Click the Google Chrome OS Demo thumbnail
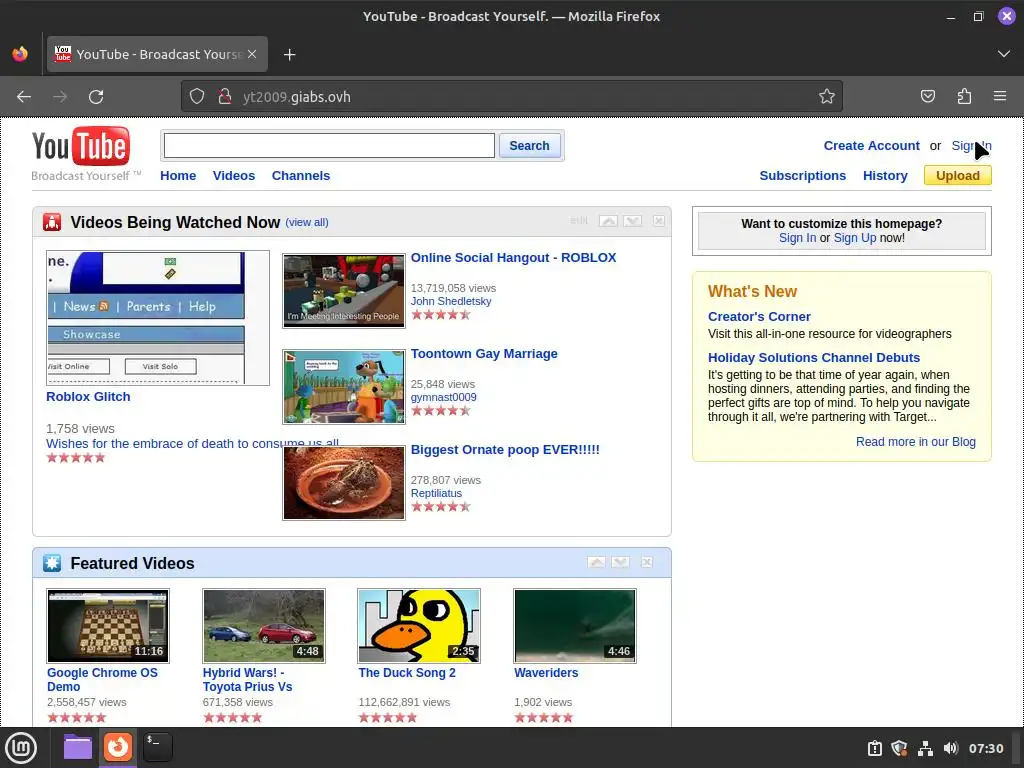Screen dimensions: 1024x768 [x=108, y=626]
